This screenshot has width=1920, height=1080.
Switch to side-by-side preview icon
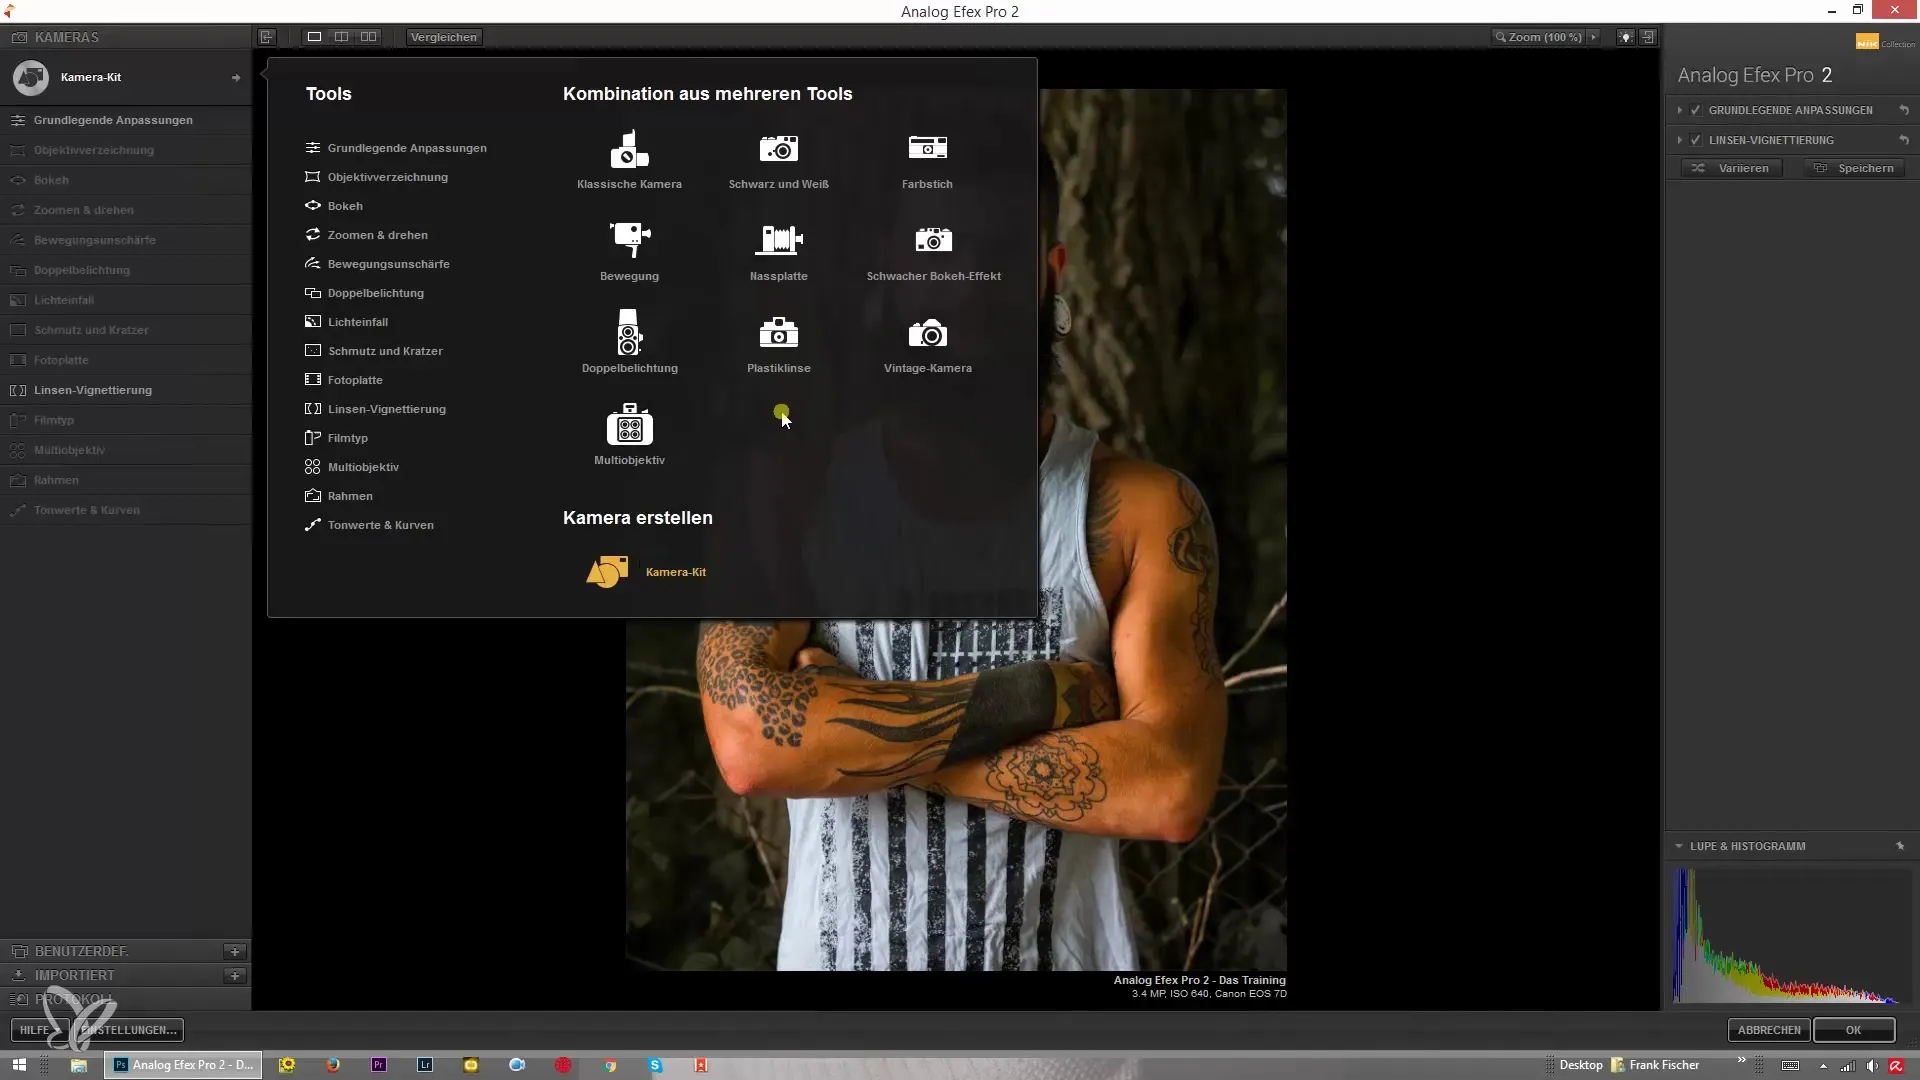coord(369,37)
